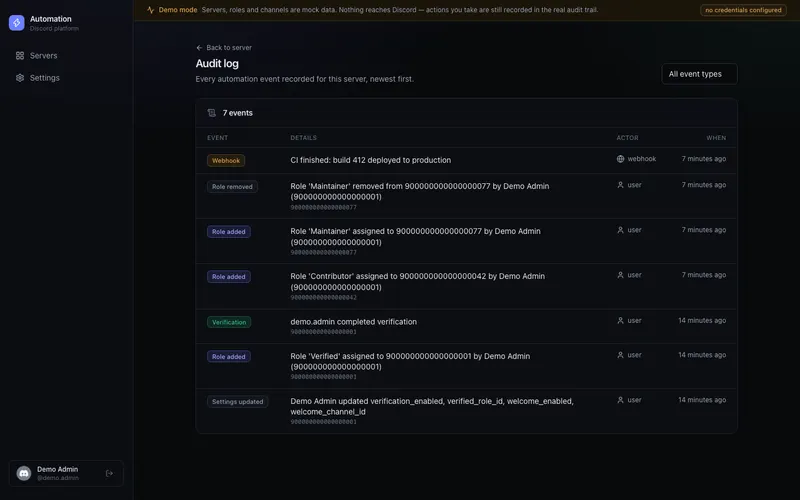Click the ID 900000000000000042 under Contributor row
Screen dimensions: 800x500
point(323,297)
